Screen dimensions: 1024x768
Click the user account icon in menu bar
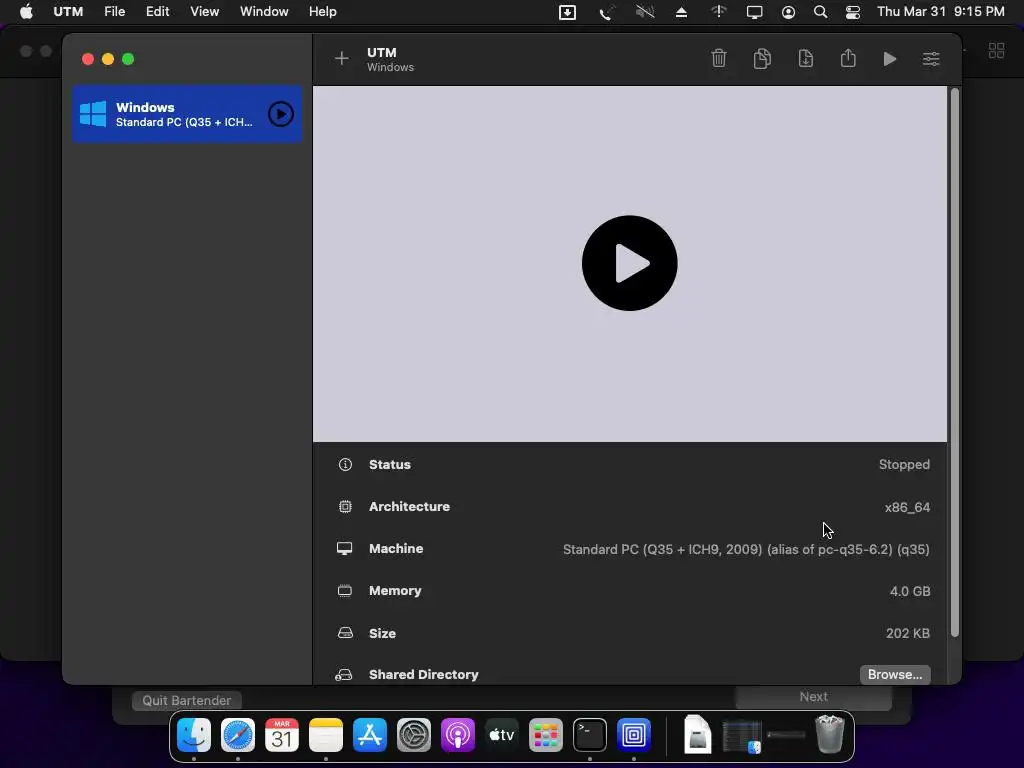(x=788, y=12)
